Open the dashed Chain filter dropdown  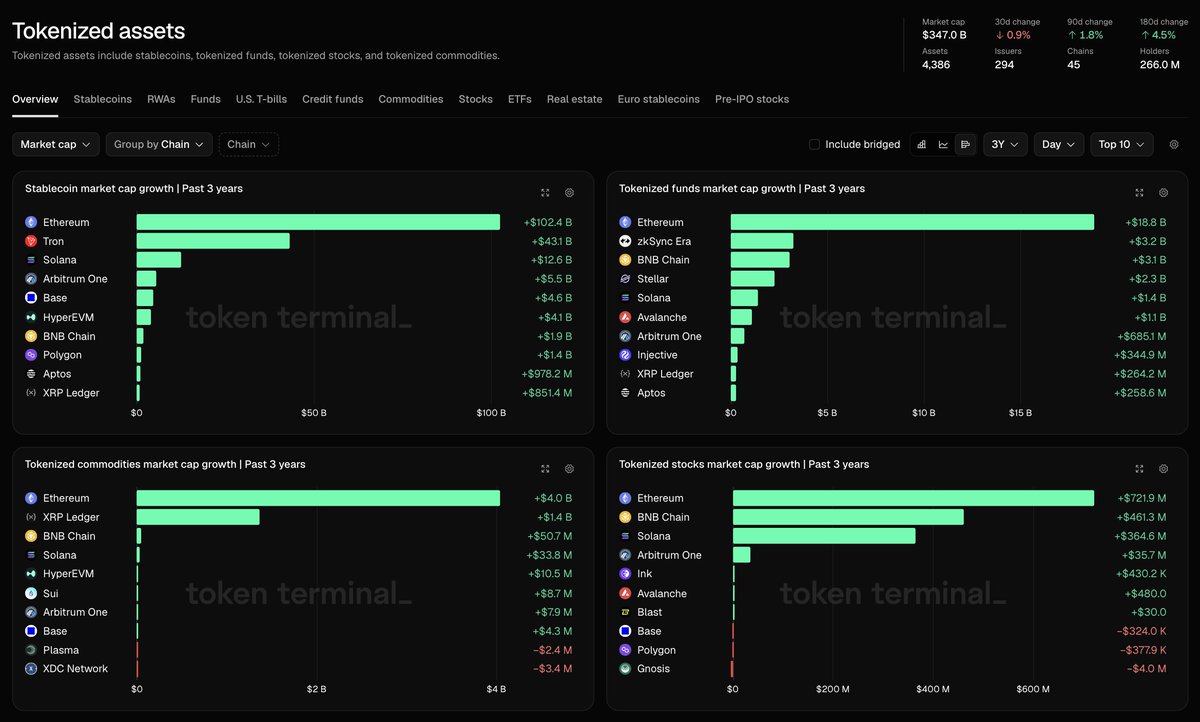[249, 145]
